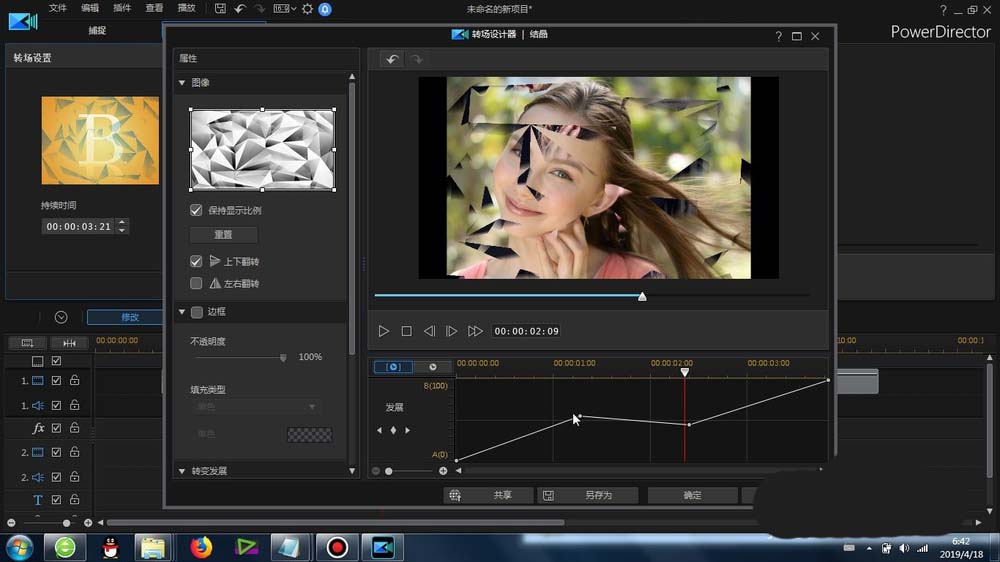
Task: Click undo arrow in transition designer toolbar
Action: coord(392,60)
